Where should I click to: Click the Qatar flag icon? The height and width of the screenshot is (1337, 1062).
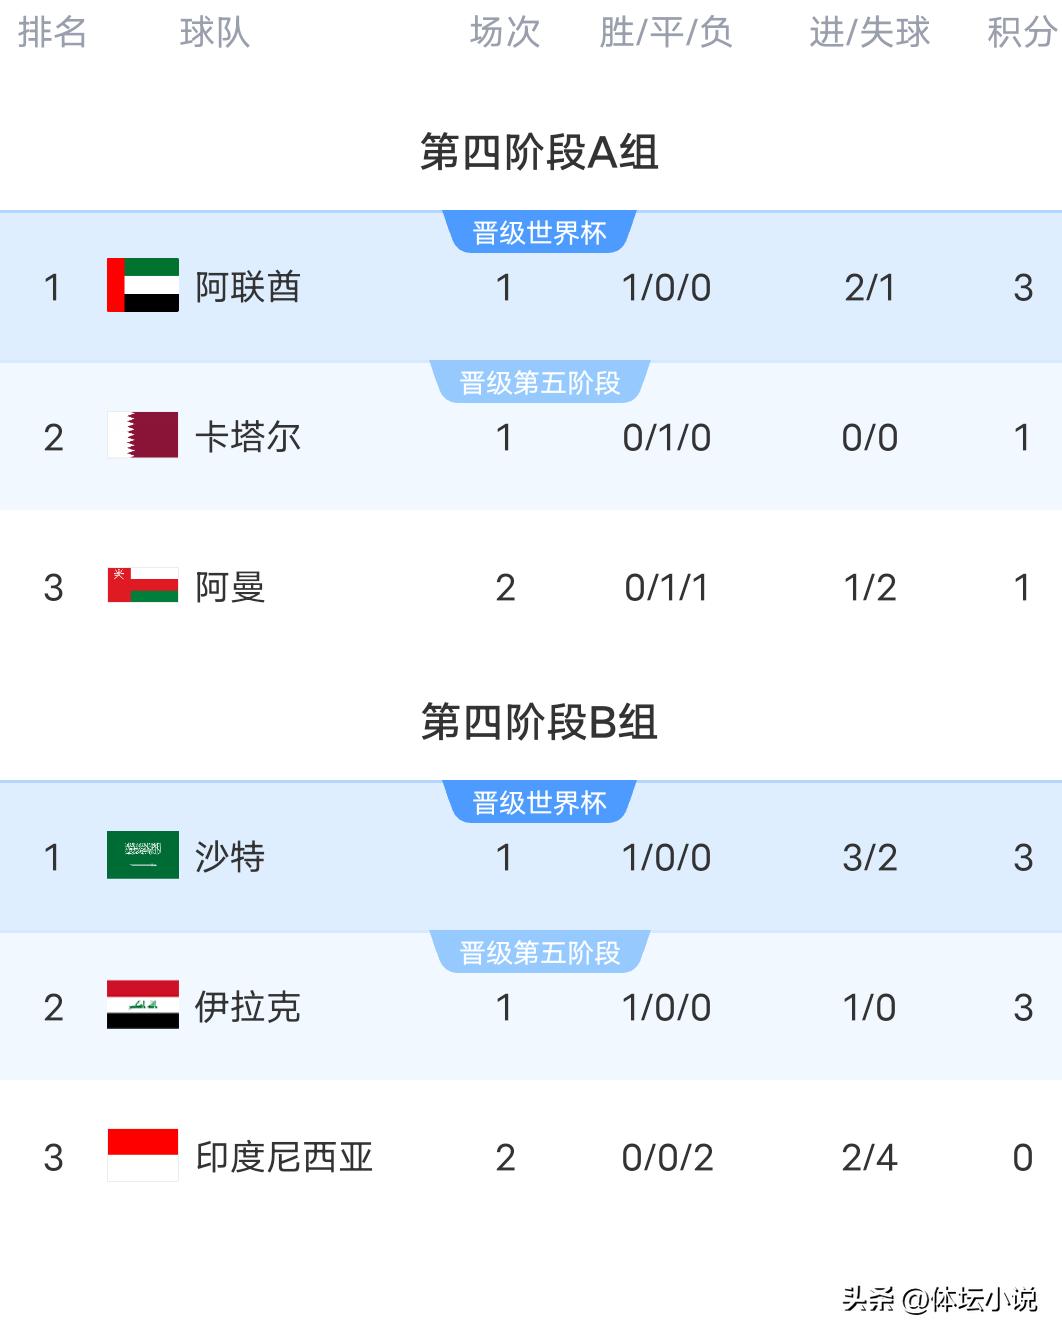coord(143,436)
